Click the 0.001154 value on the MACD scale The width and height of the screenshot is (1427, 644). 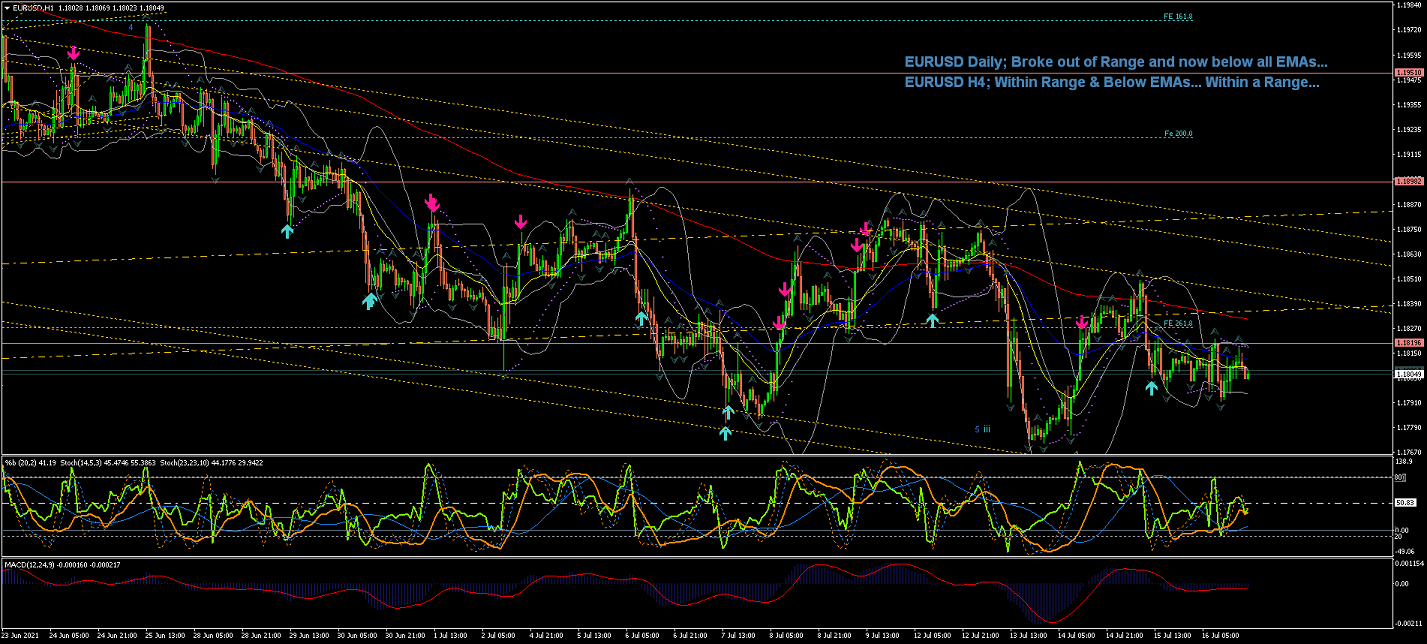tap(1408, 566)
